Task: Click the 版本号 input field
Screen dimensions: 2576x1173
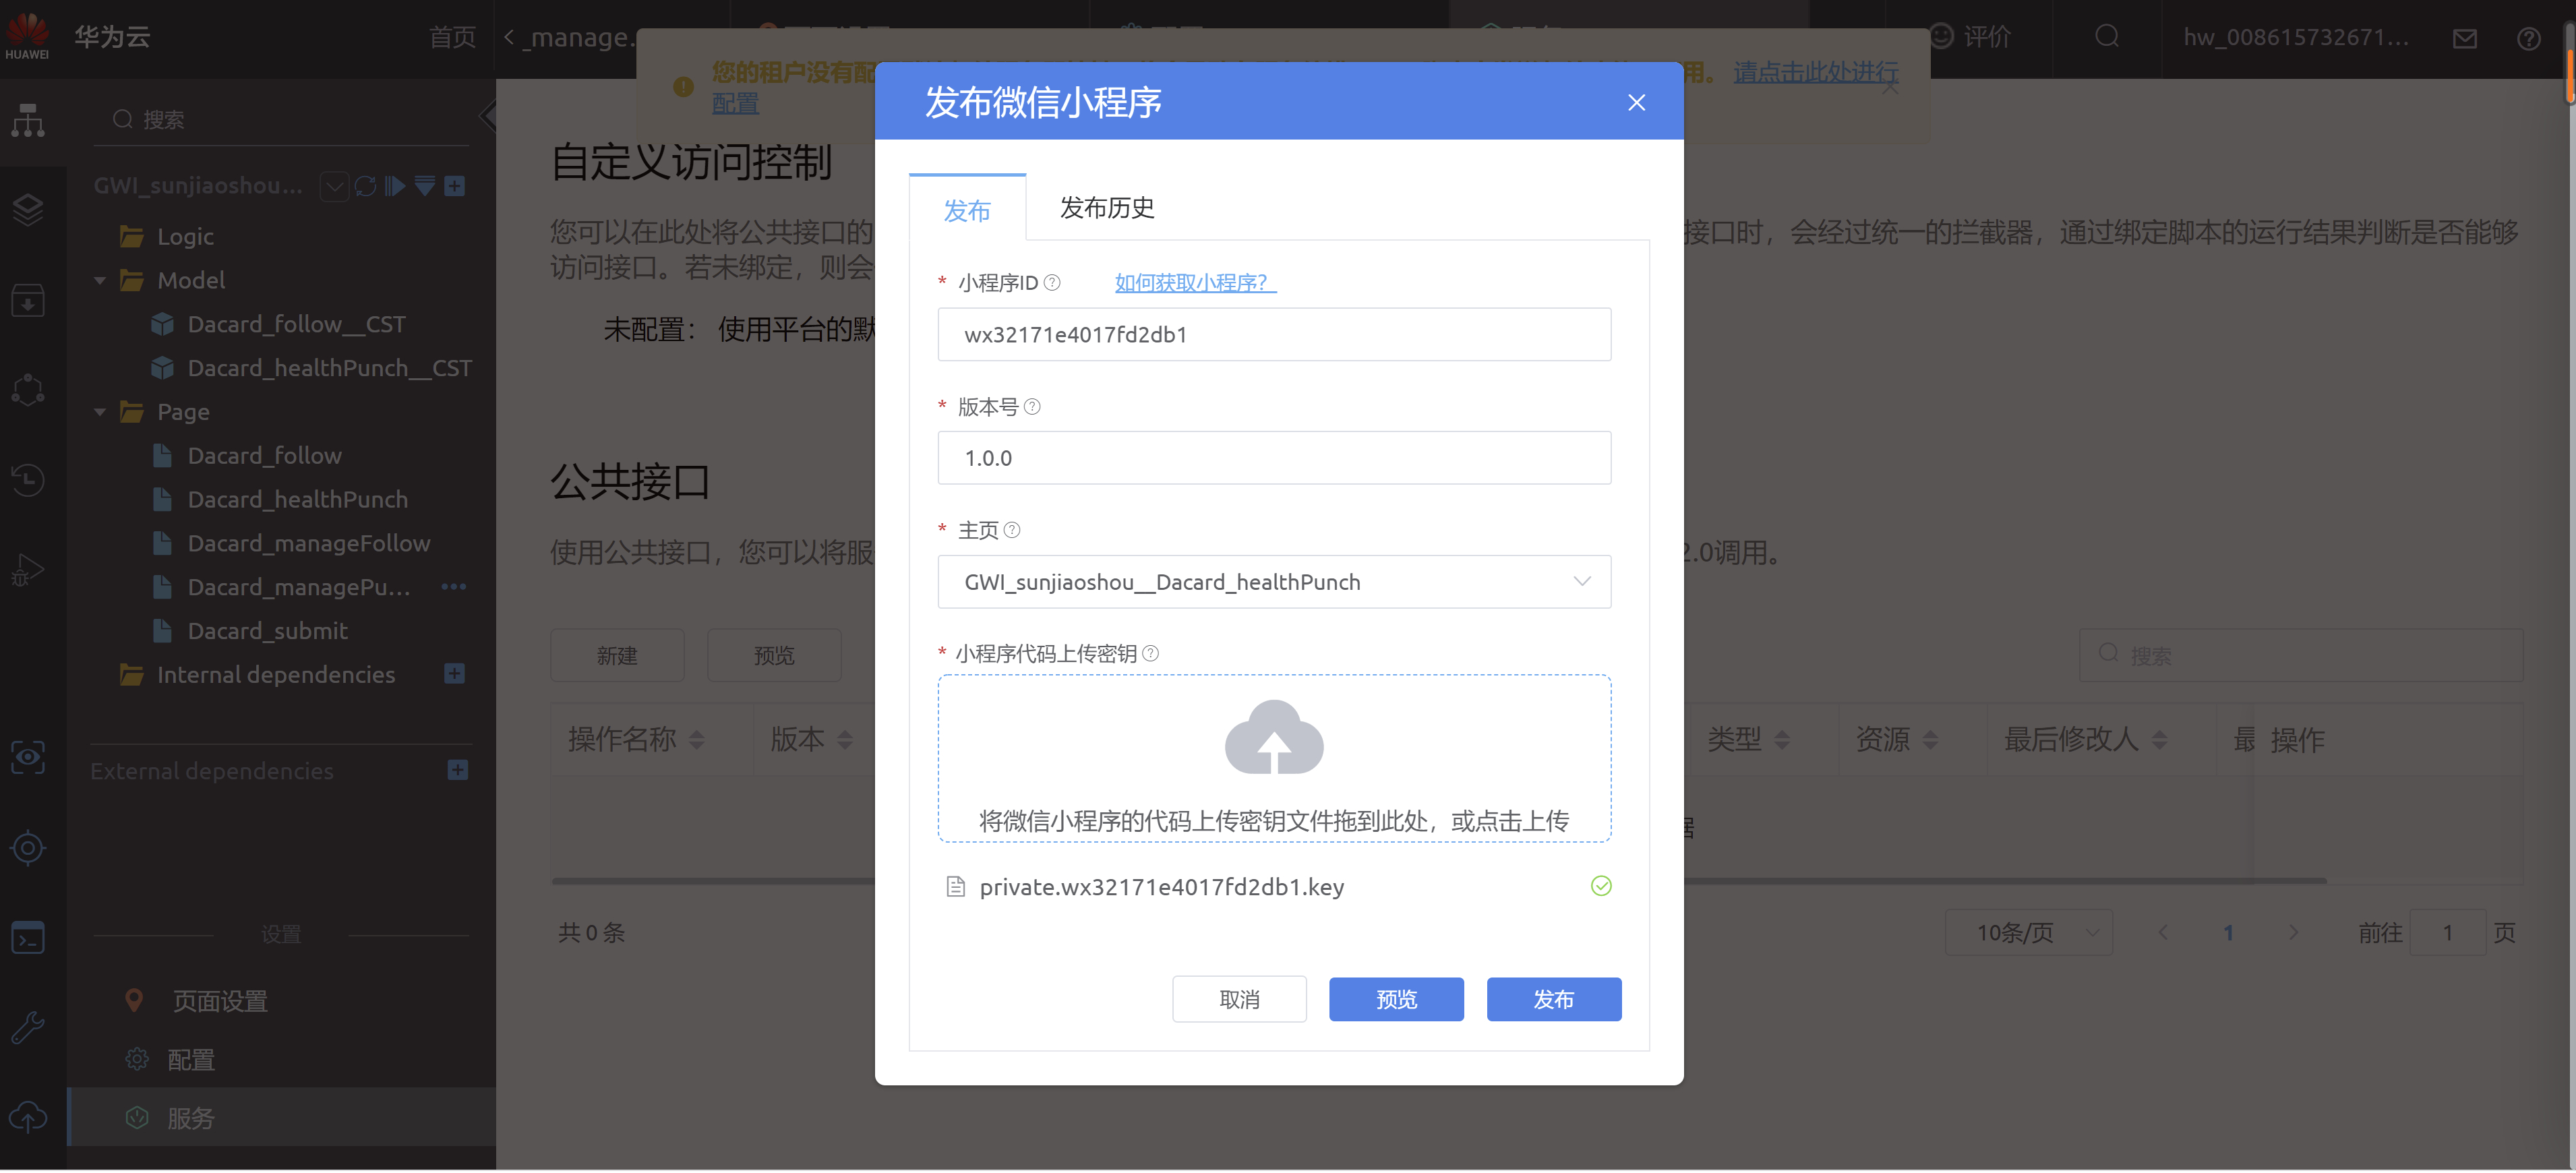Action: point(1273,458)
